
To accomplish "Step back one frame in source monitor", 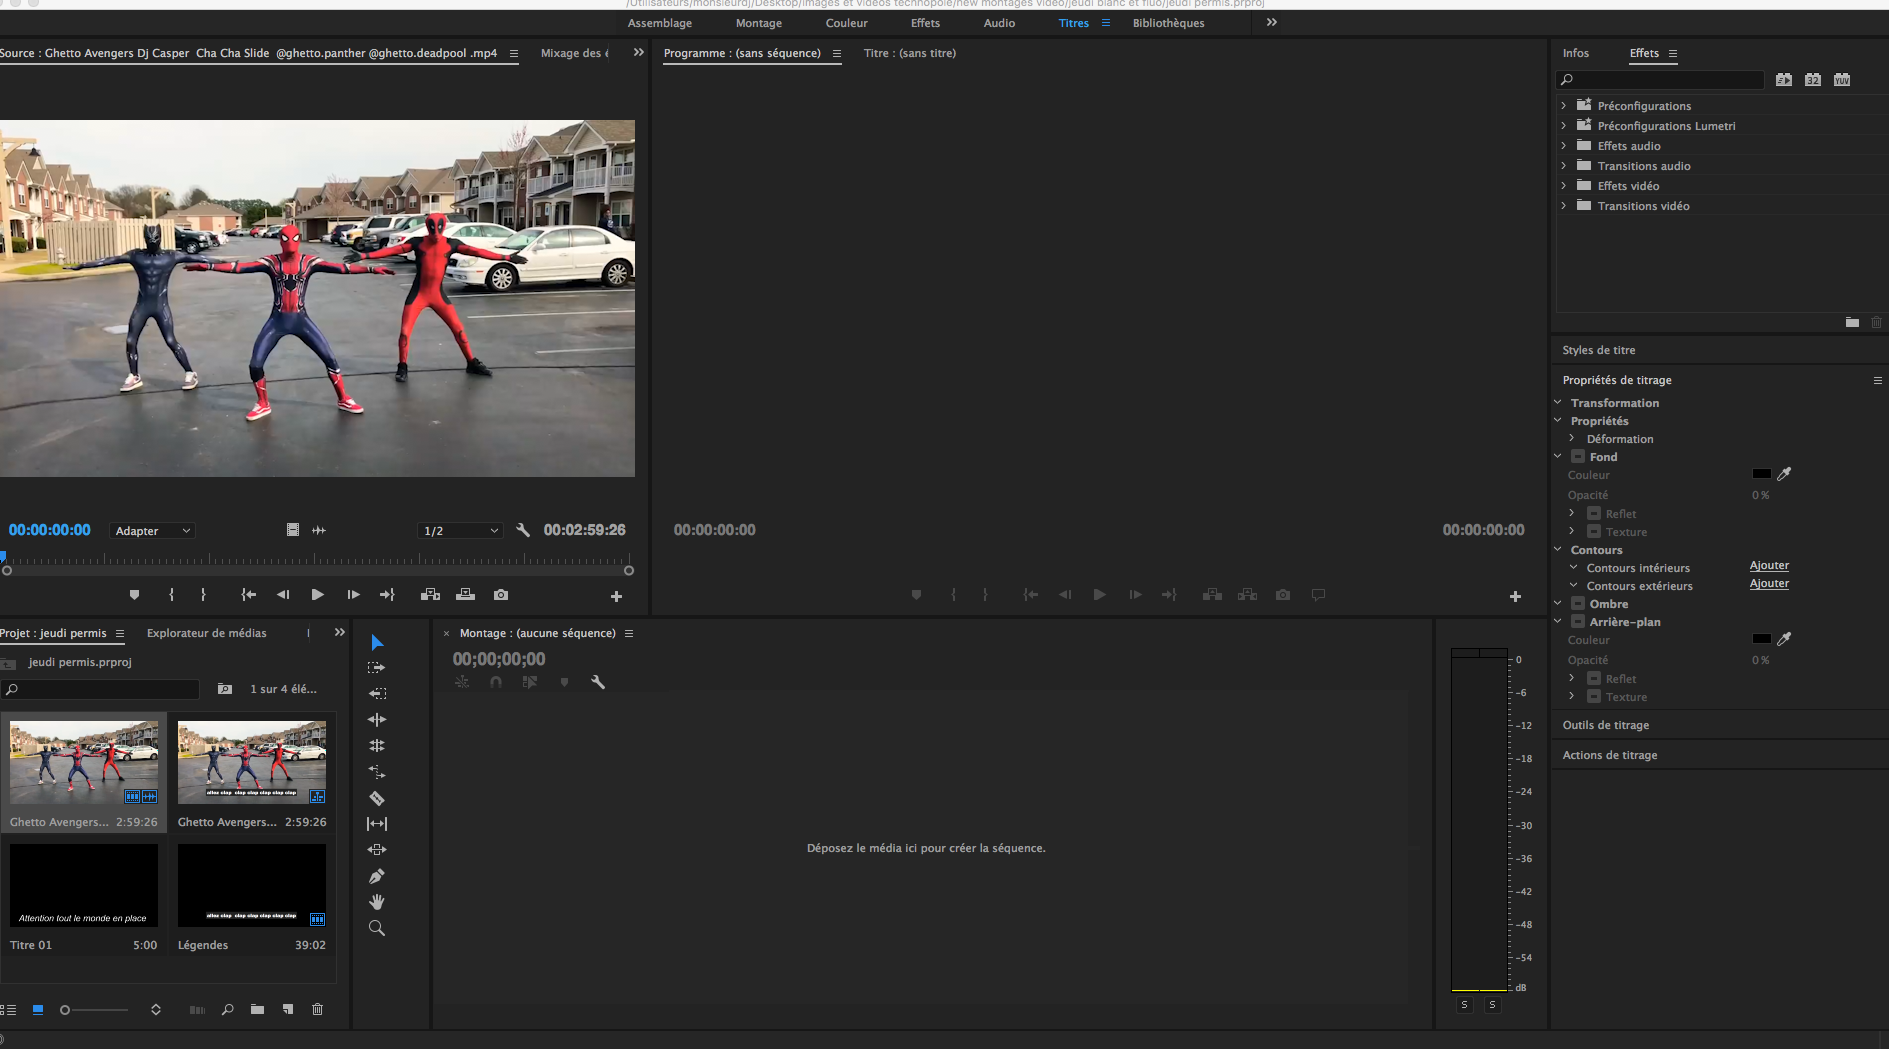I will [283, 594].
